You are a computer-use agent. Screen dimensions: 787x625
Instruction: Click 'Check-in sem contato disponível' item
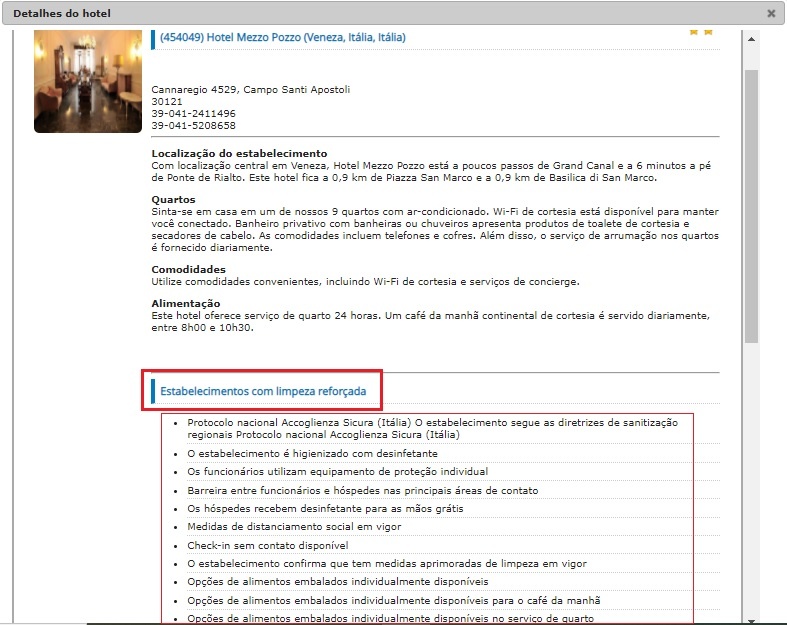coord(268,545)
